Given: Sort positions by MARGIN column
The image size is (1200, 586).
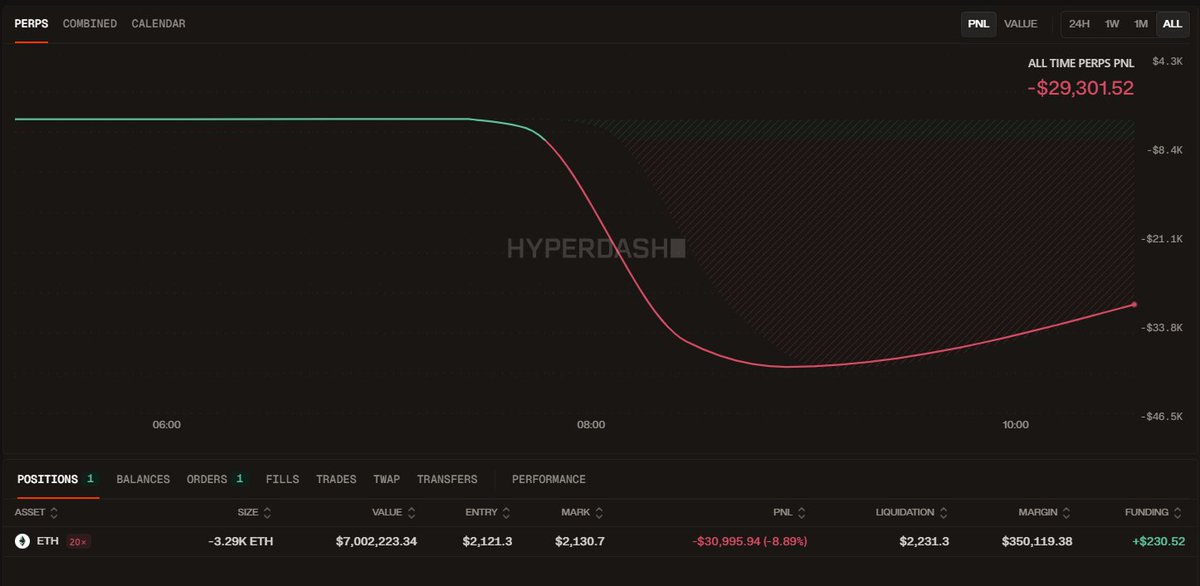Looking at the screenshot, I should (x=1066, y=511).
